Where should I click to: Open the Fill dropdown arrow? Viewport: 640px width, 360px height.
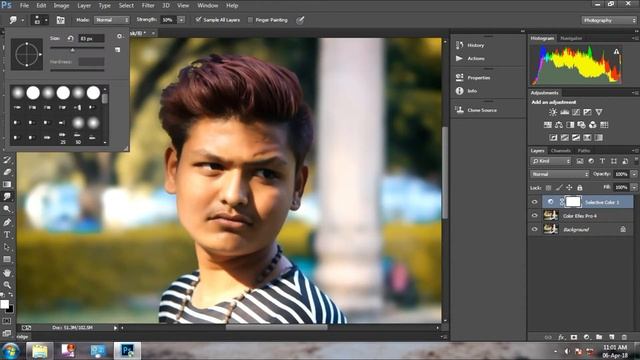(x=634, y=188)
